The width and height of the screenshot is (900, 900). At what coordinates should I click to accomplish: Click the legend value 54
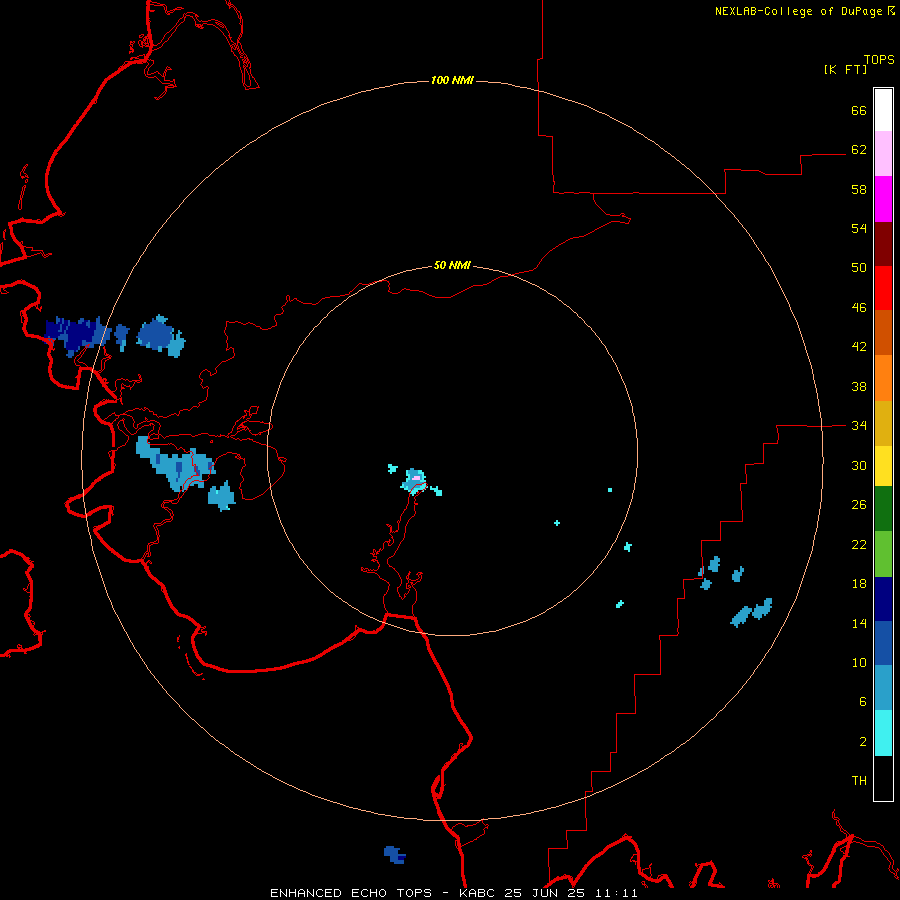pos(859,228)
